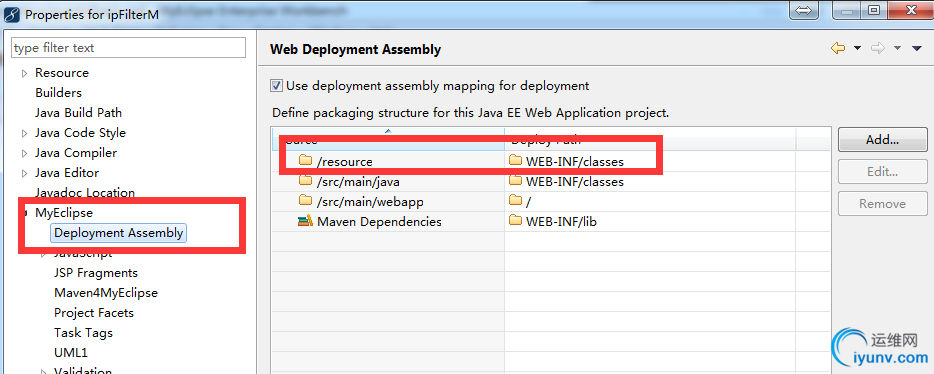Screen dimensions: 934x374
Task: Click the Properties dialog title bar icon
Action: (13, 14)
